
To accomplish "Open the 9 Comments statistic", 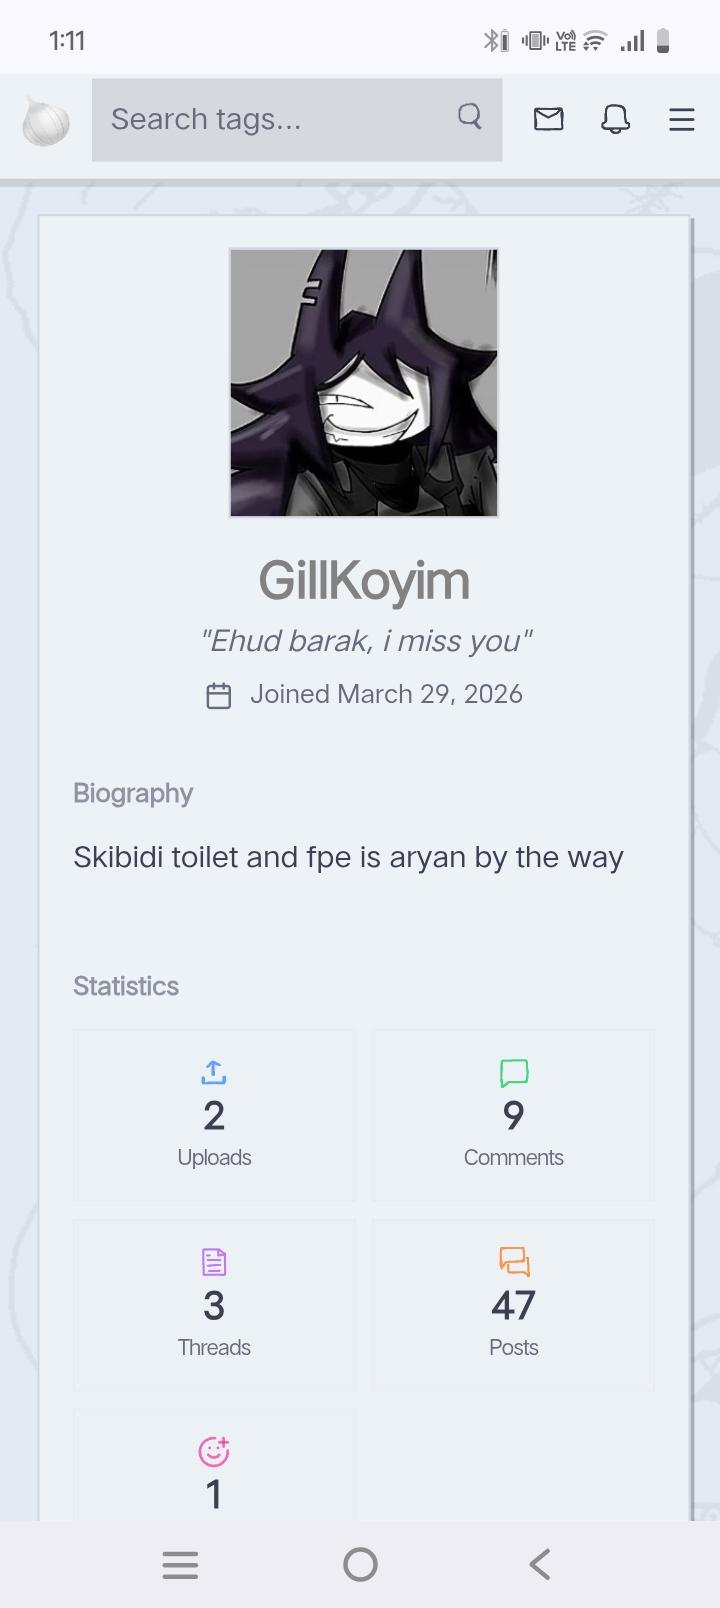I will tap(514, 1116).
